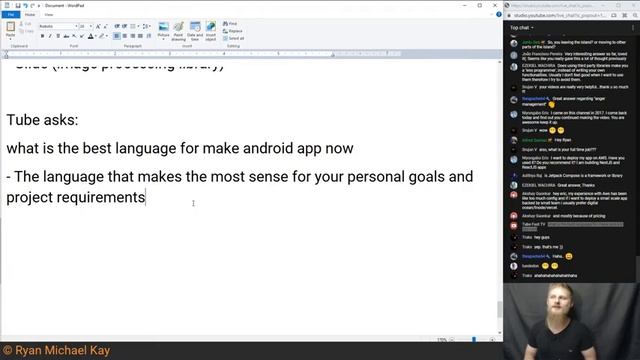Viewport: 640px width, 360px height.
Task: Open the paragraph settings dialog
Action: [149, 36]
